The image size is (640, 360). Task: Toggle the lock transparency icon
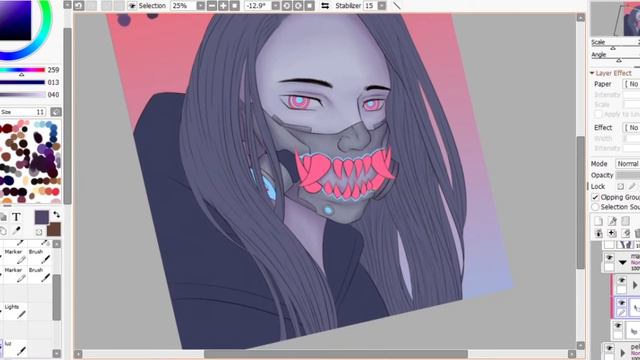(620, 187)
